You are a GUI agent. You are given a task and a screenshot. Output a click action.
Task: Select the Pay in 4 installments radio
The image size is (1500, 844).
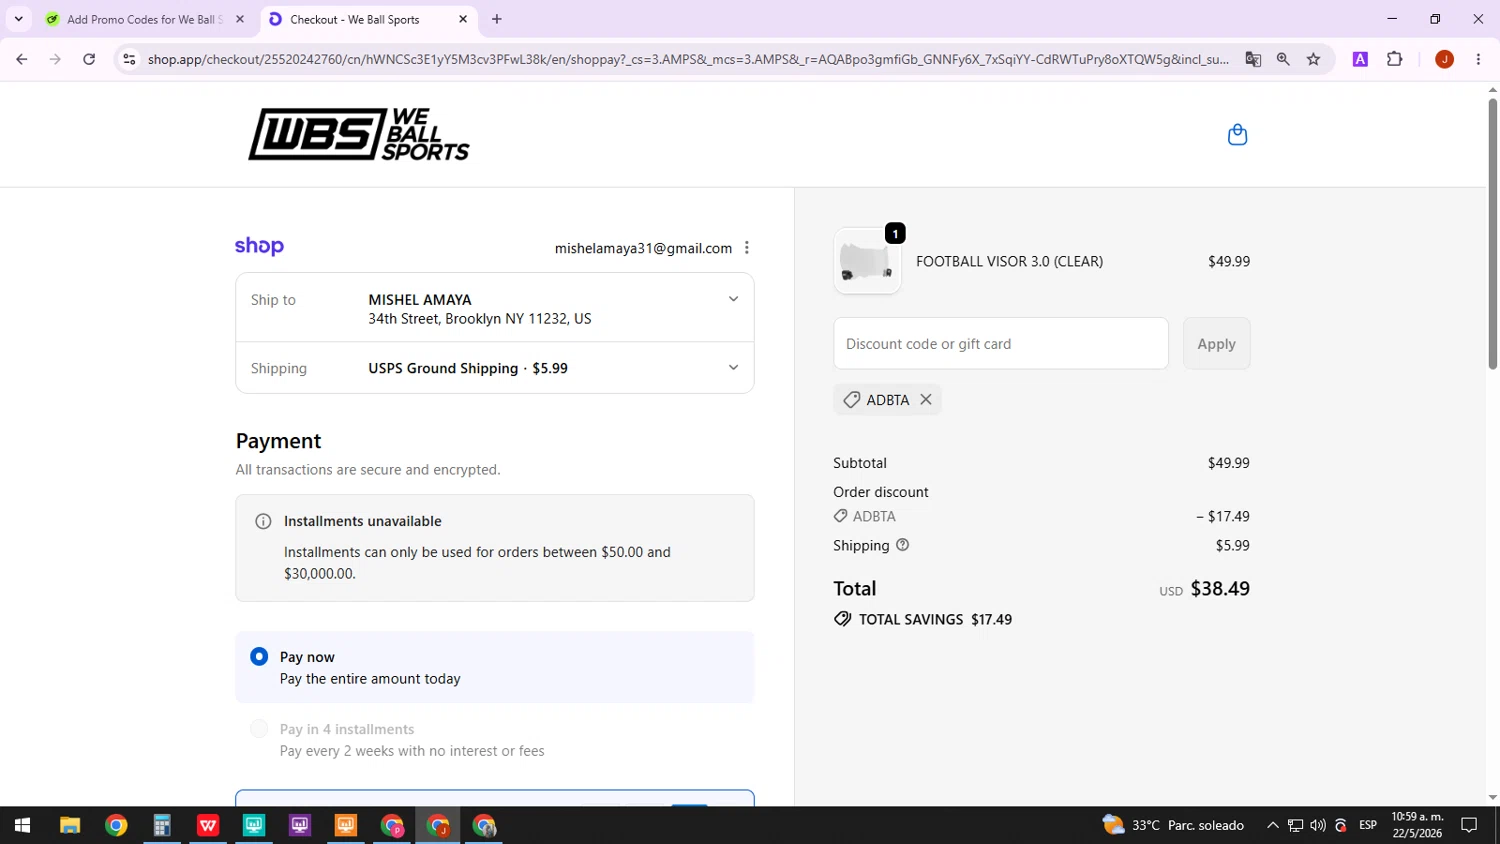(259, 729)
